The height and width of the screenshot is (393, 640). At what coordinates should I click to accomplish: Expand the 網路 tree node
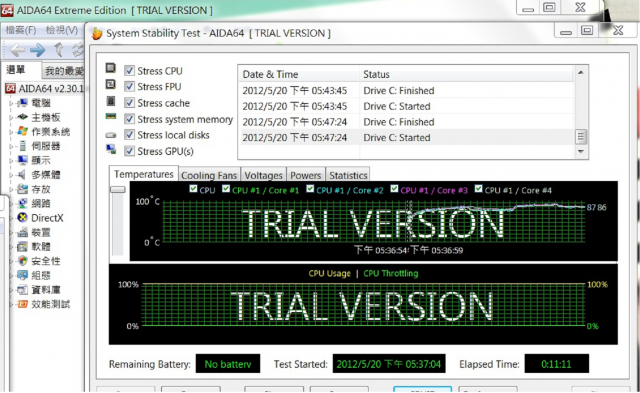click(11, 204)
